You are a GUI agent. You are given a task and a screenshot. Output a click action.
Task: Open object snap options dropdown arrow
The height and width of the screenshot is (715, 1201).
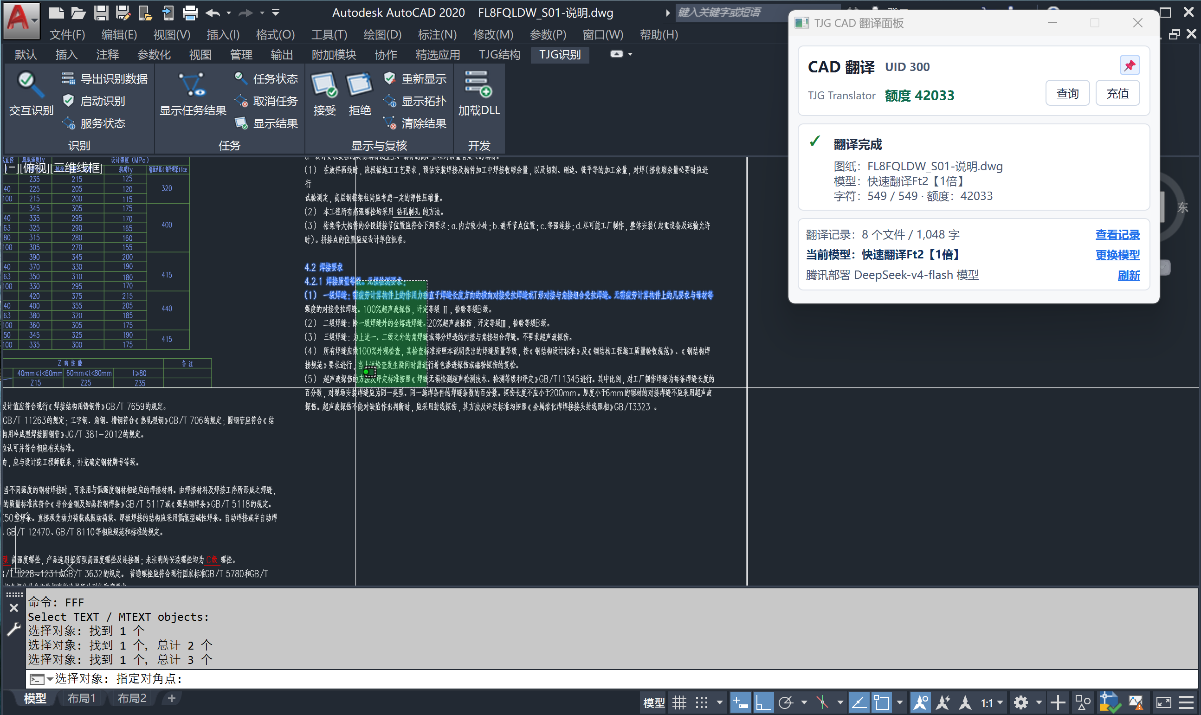point(900,702)
